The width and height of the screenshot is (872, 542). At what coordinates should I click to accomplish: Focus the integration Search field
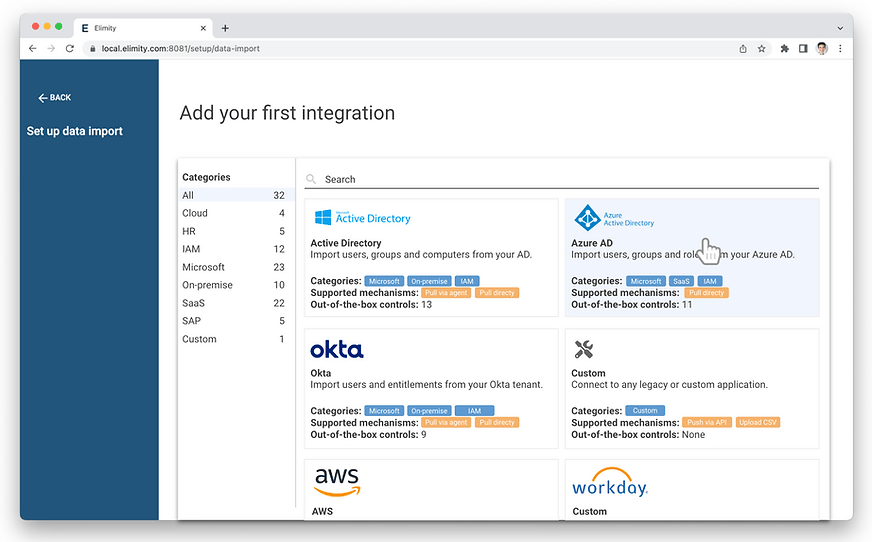point(562,180)
